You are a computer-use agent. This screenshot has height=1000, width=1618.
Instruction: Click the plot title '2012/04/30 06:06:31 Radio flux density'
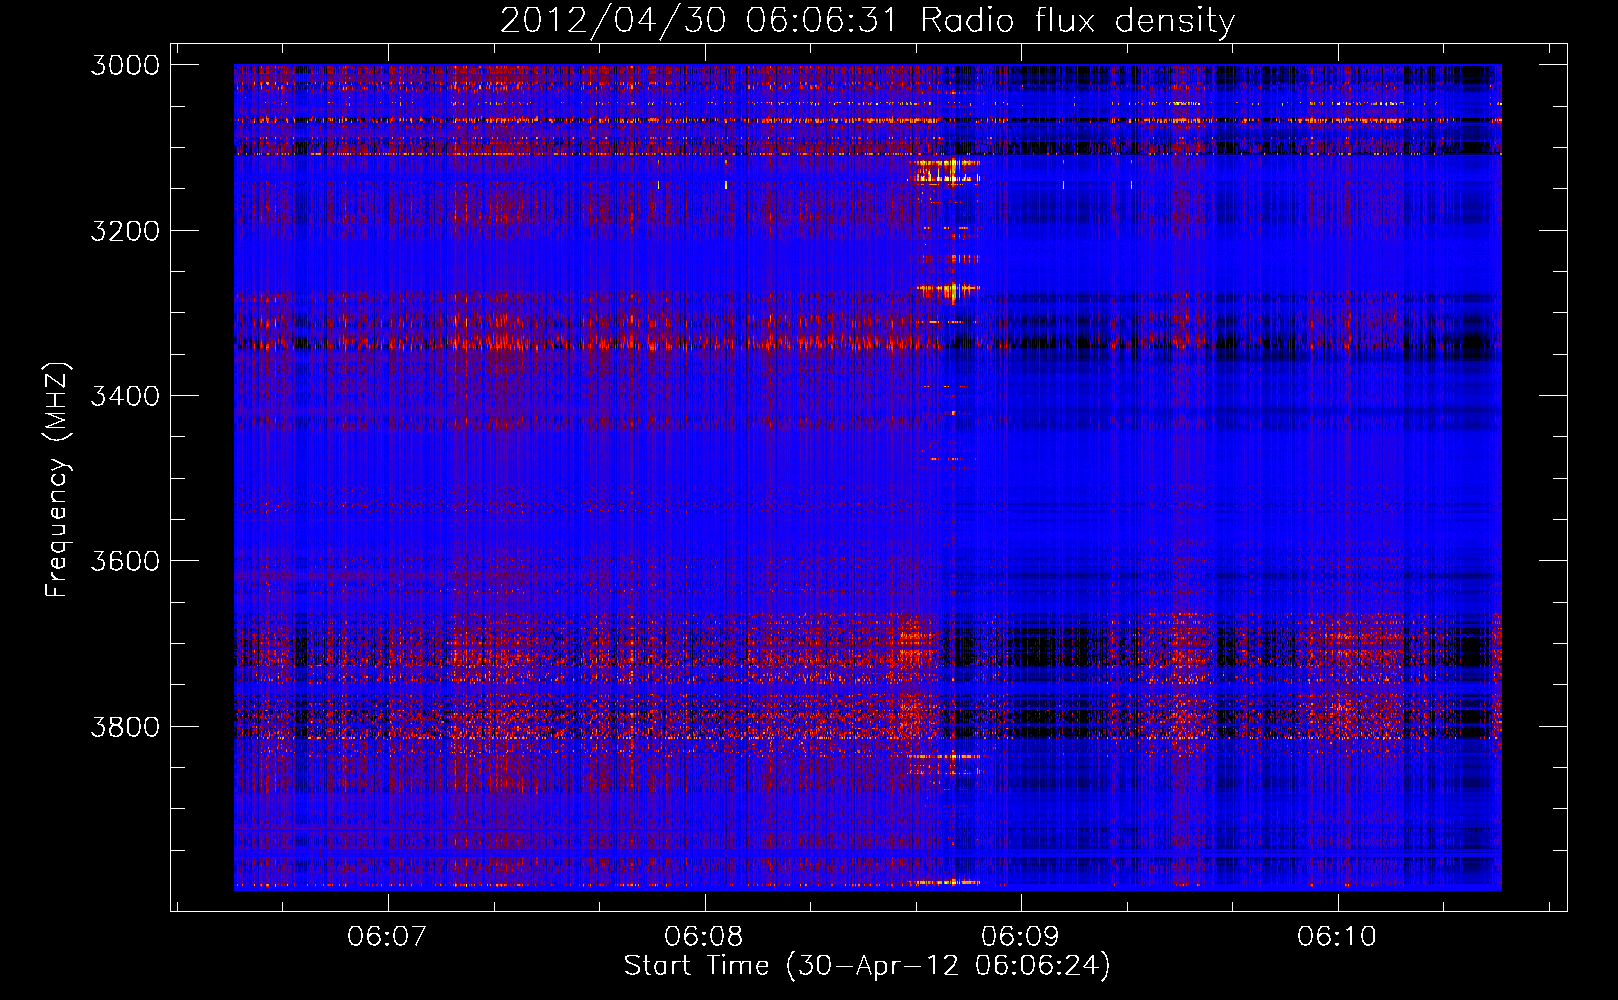pyautogui.click(x=867, y=21)
